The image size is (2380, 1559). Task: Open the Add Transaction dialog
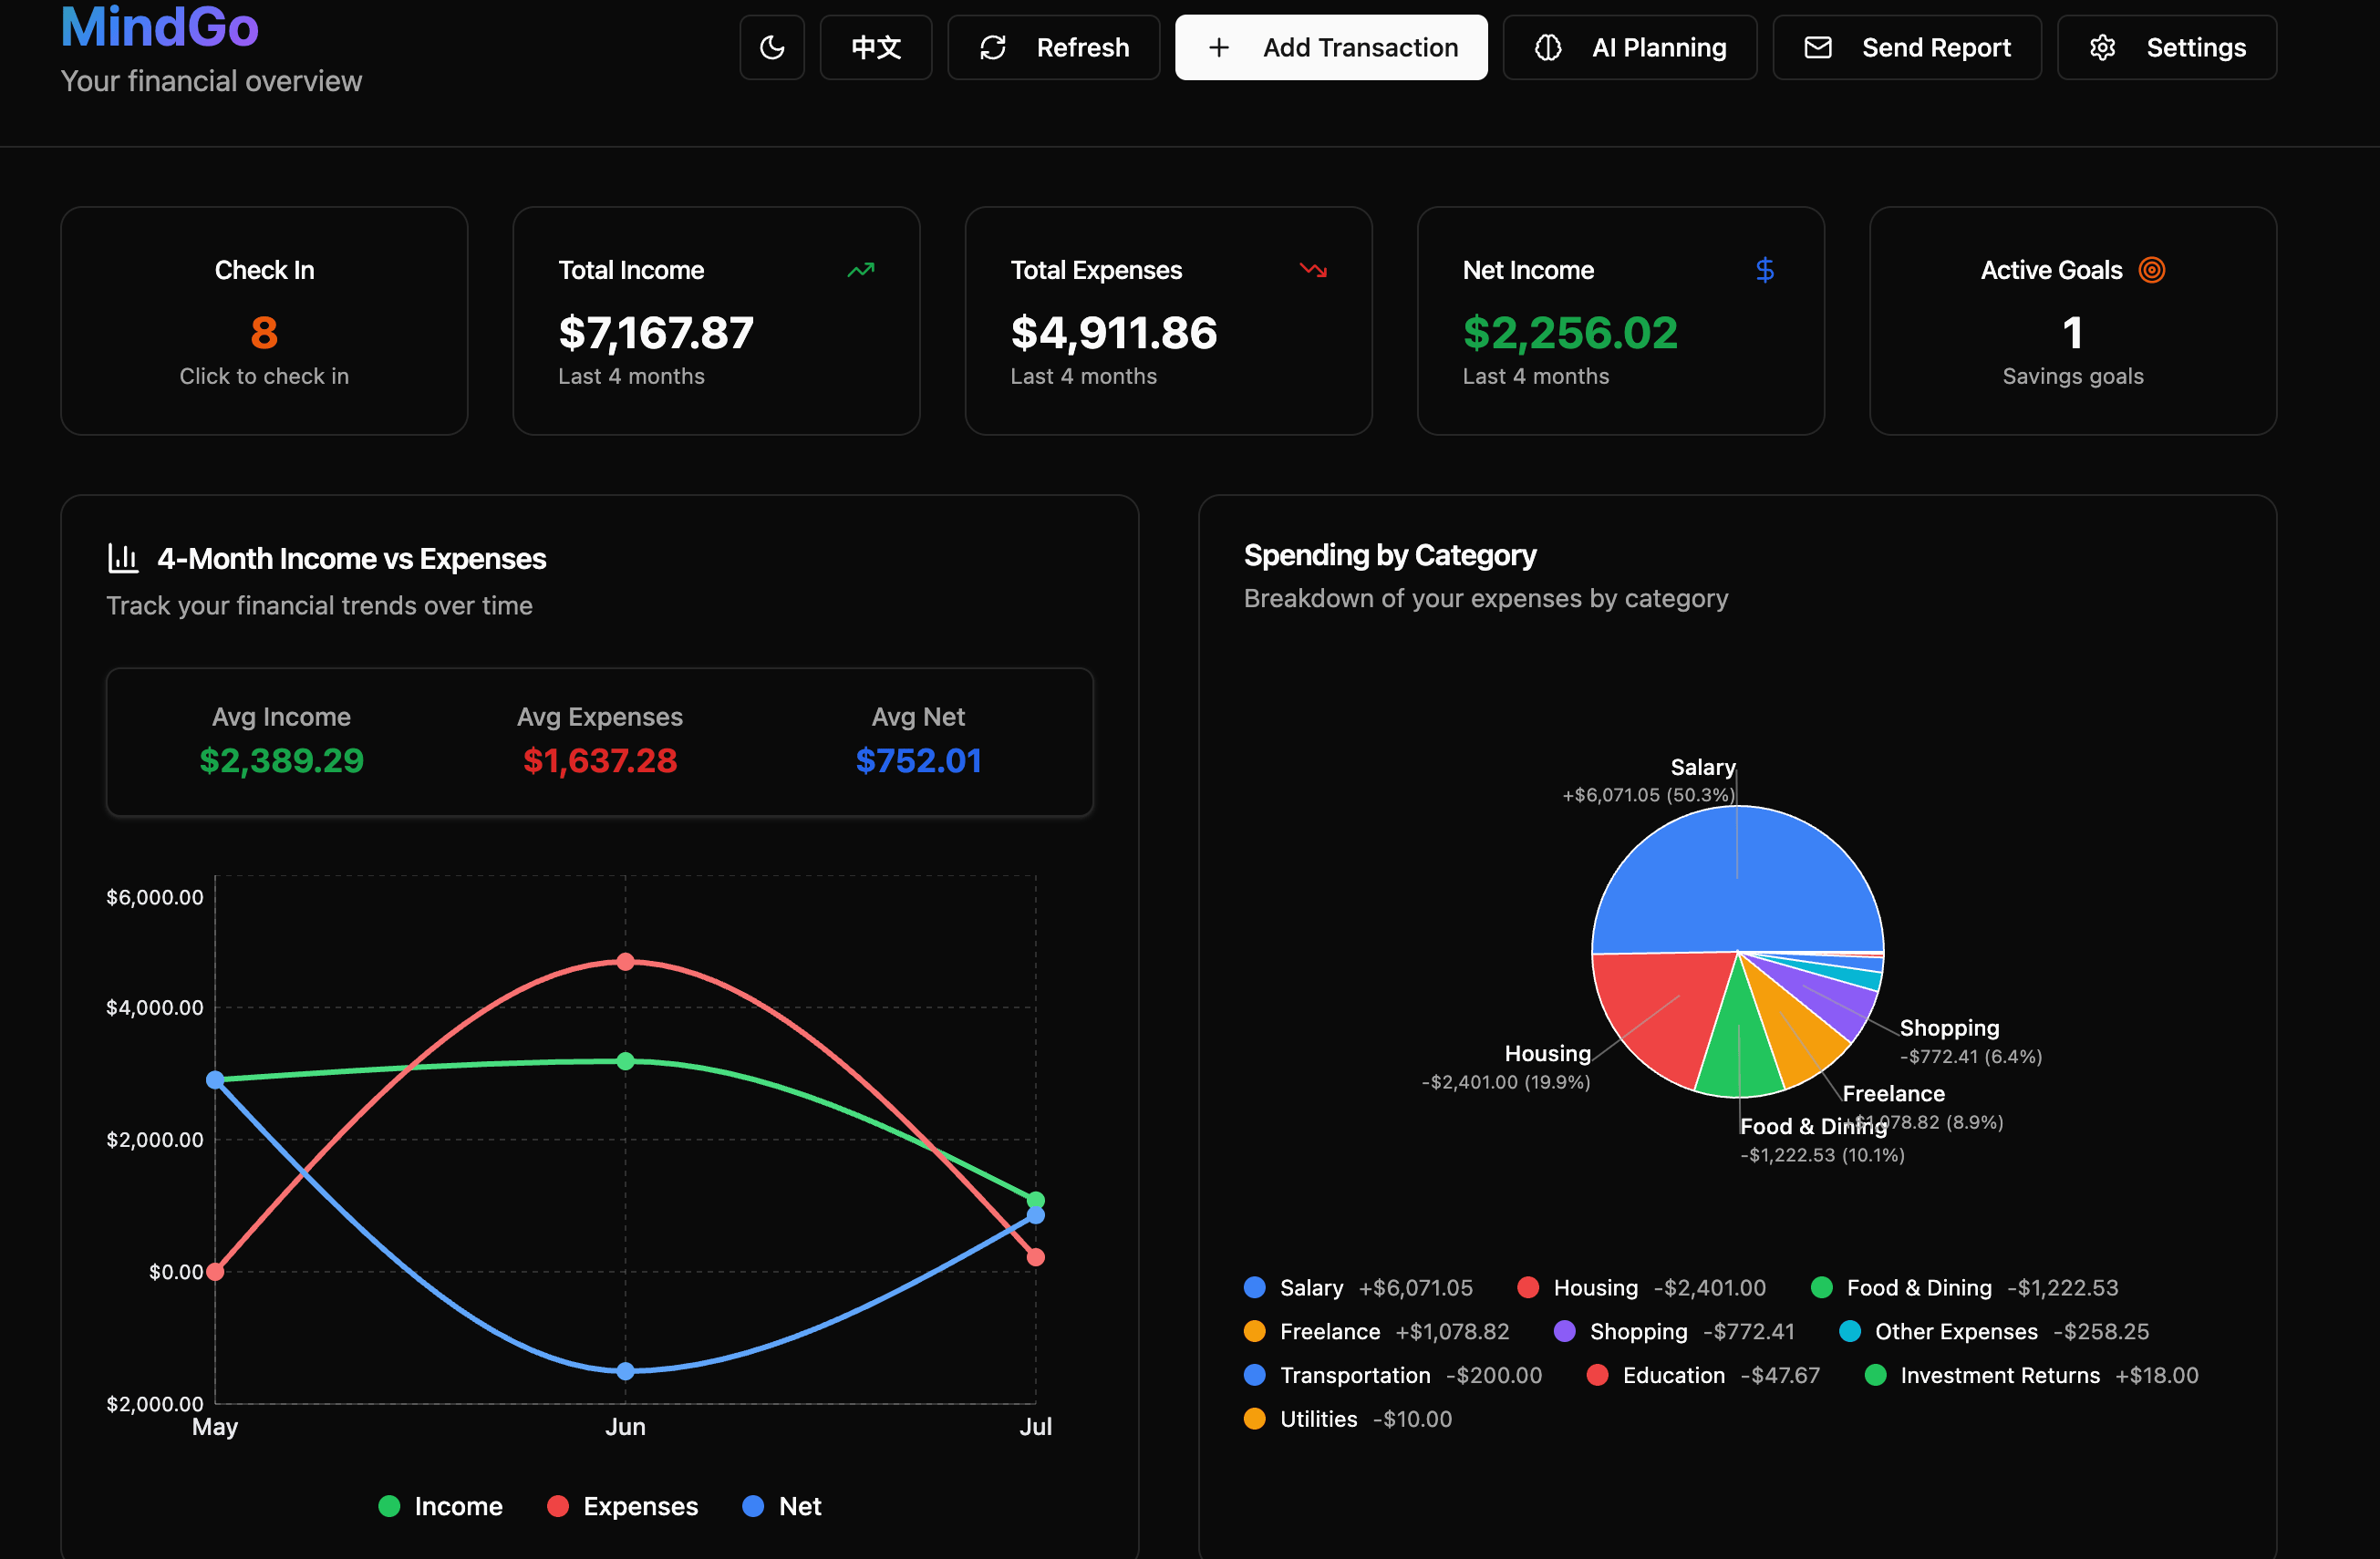click(1330, 47)
